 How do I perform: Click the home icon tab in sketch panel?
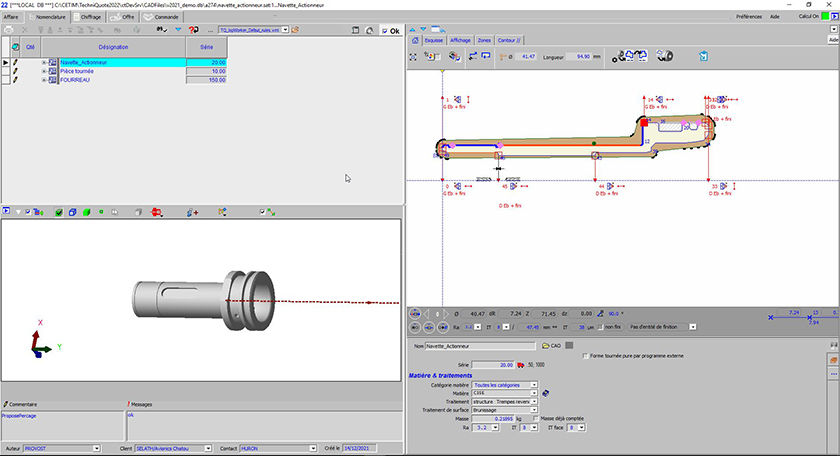click(x=416, y=40)
